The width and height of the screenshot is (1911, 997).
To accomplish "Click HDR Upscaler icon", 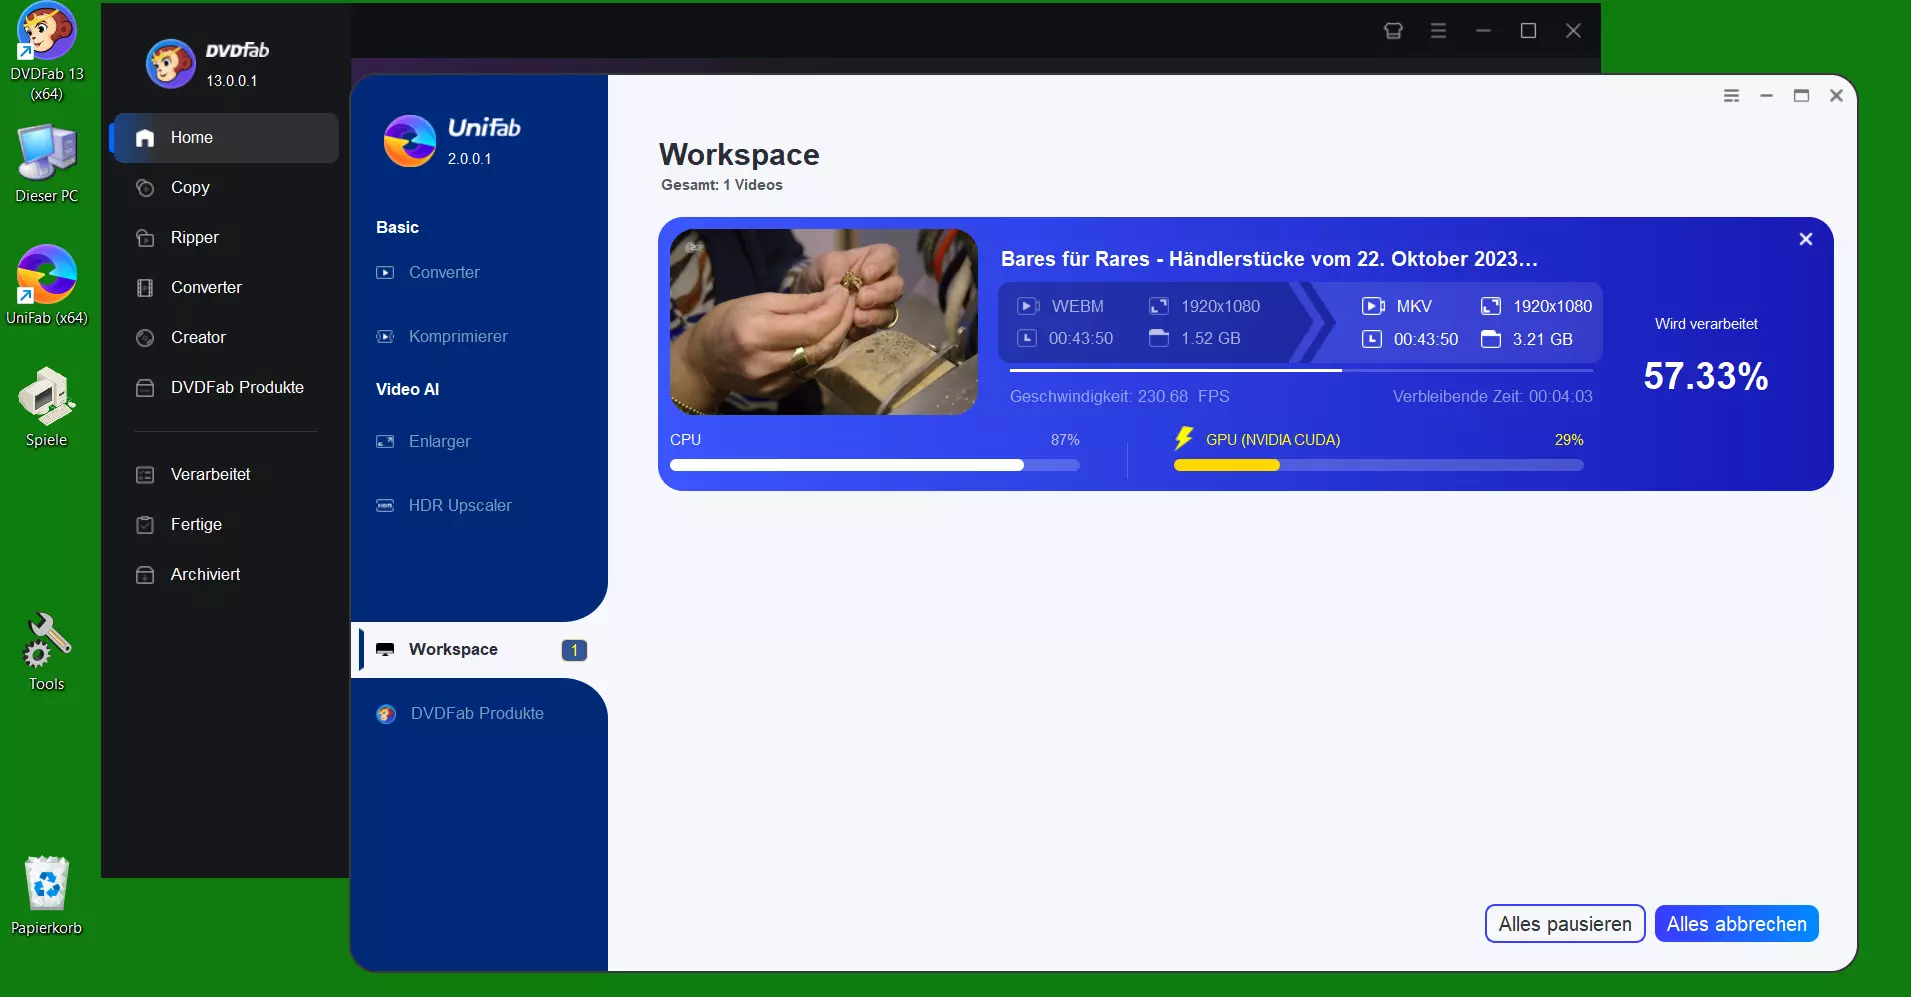I will pyautogui.click(x=385, y=506).
